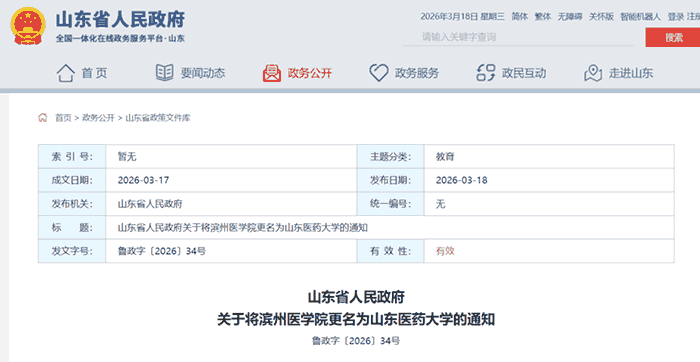Image resolution: width=700 pixels, height=362 pixels.
Task: Click the 标题 label cell
Action: [x=72, y=228]
